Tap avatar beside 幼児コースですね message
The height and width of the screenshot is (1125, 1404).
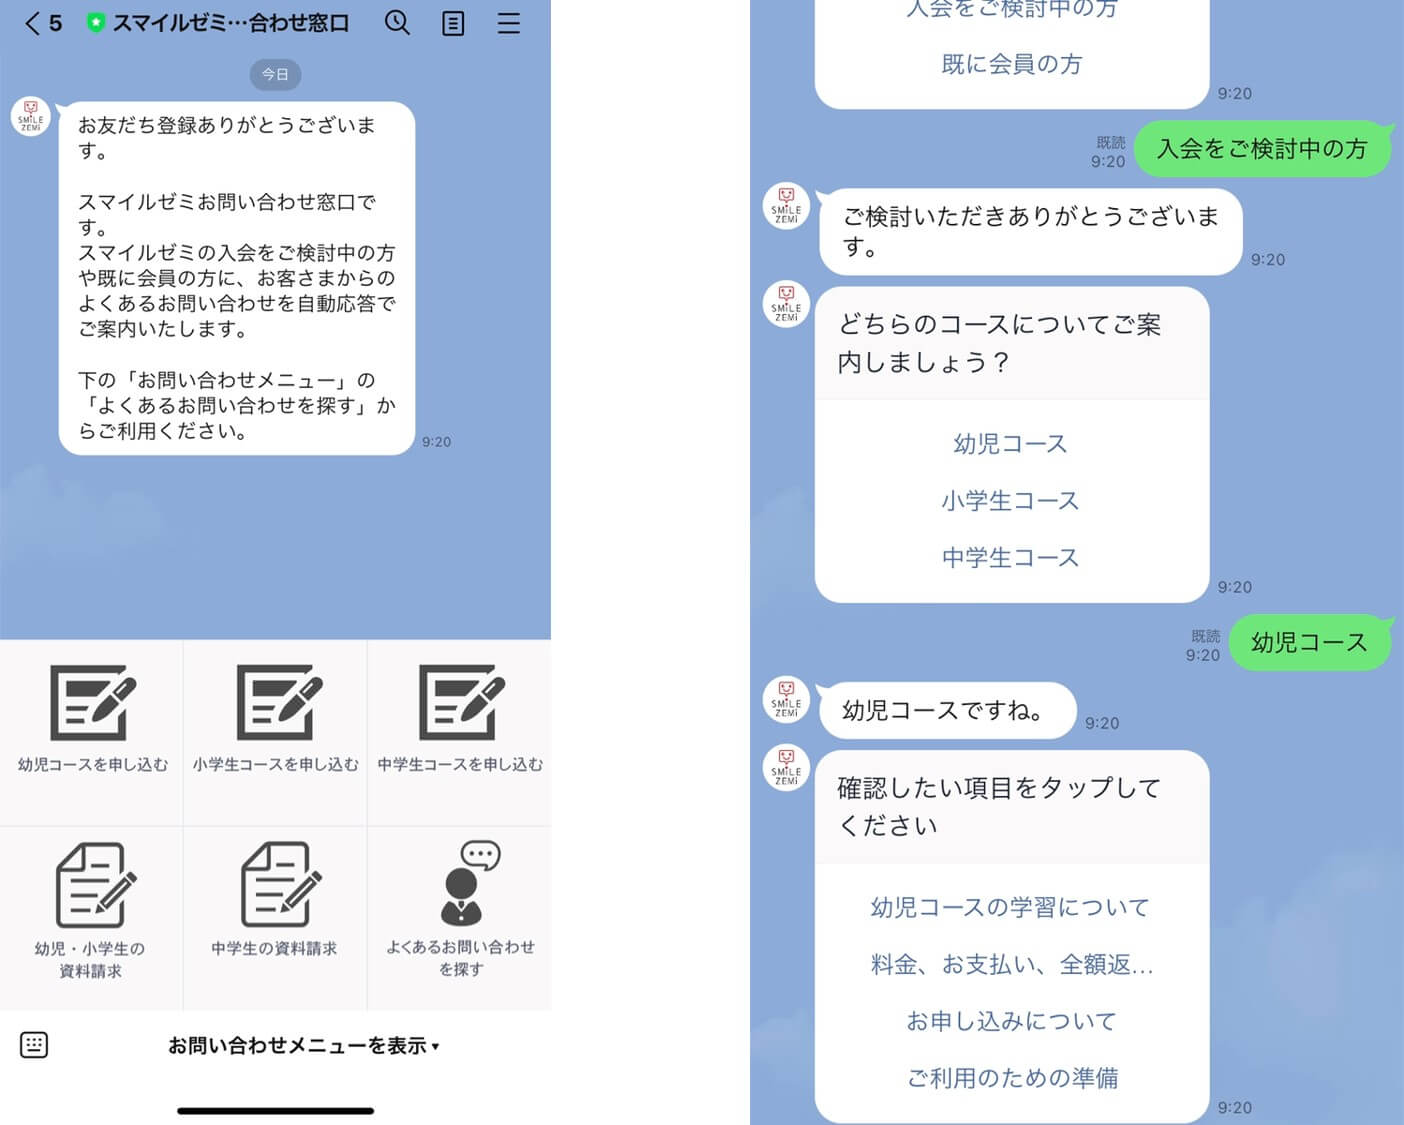(786, 699)
